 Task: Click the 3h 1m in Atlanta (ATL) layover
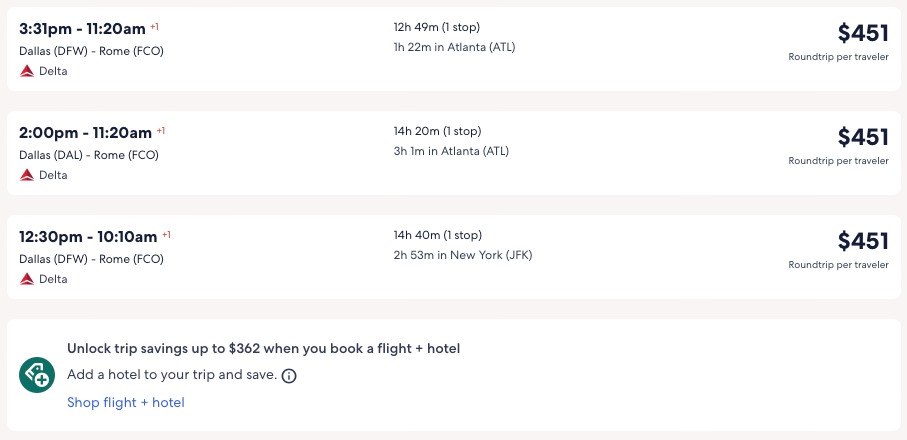[451, 151]
